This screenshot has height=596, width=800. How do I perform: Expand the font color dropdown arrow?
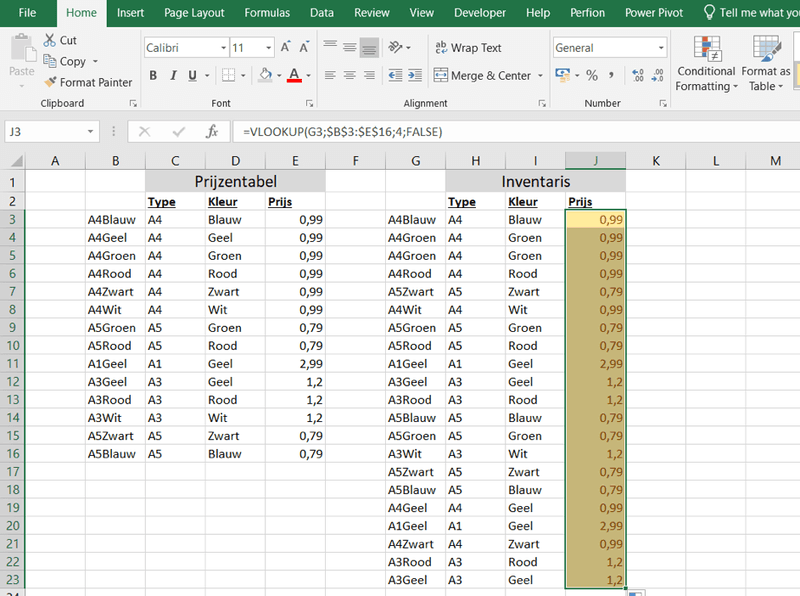pyautogui.click(x=308, y=76)
